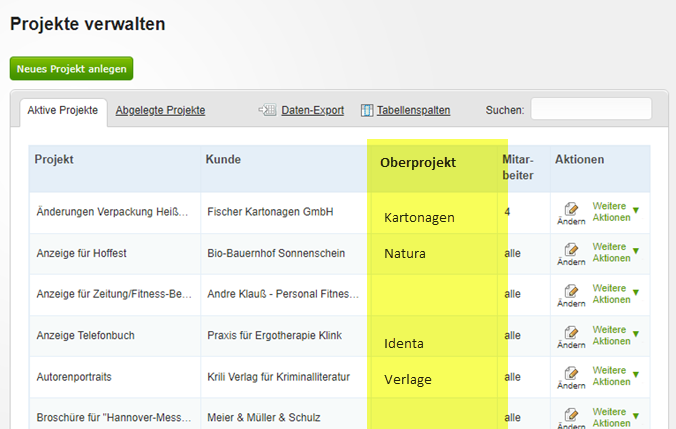Click the Daten-Export icon
This screenshot has width=676, height=429.
[x=267, y=110]
